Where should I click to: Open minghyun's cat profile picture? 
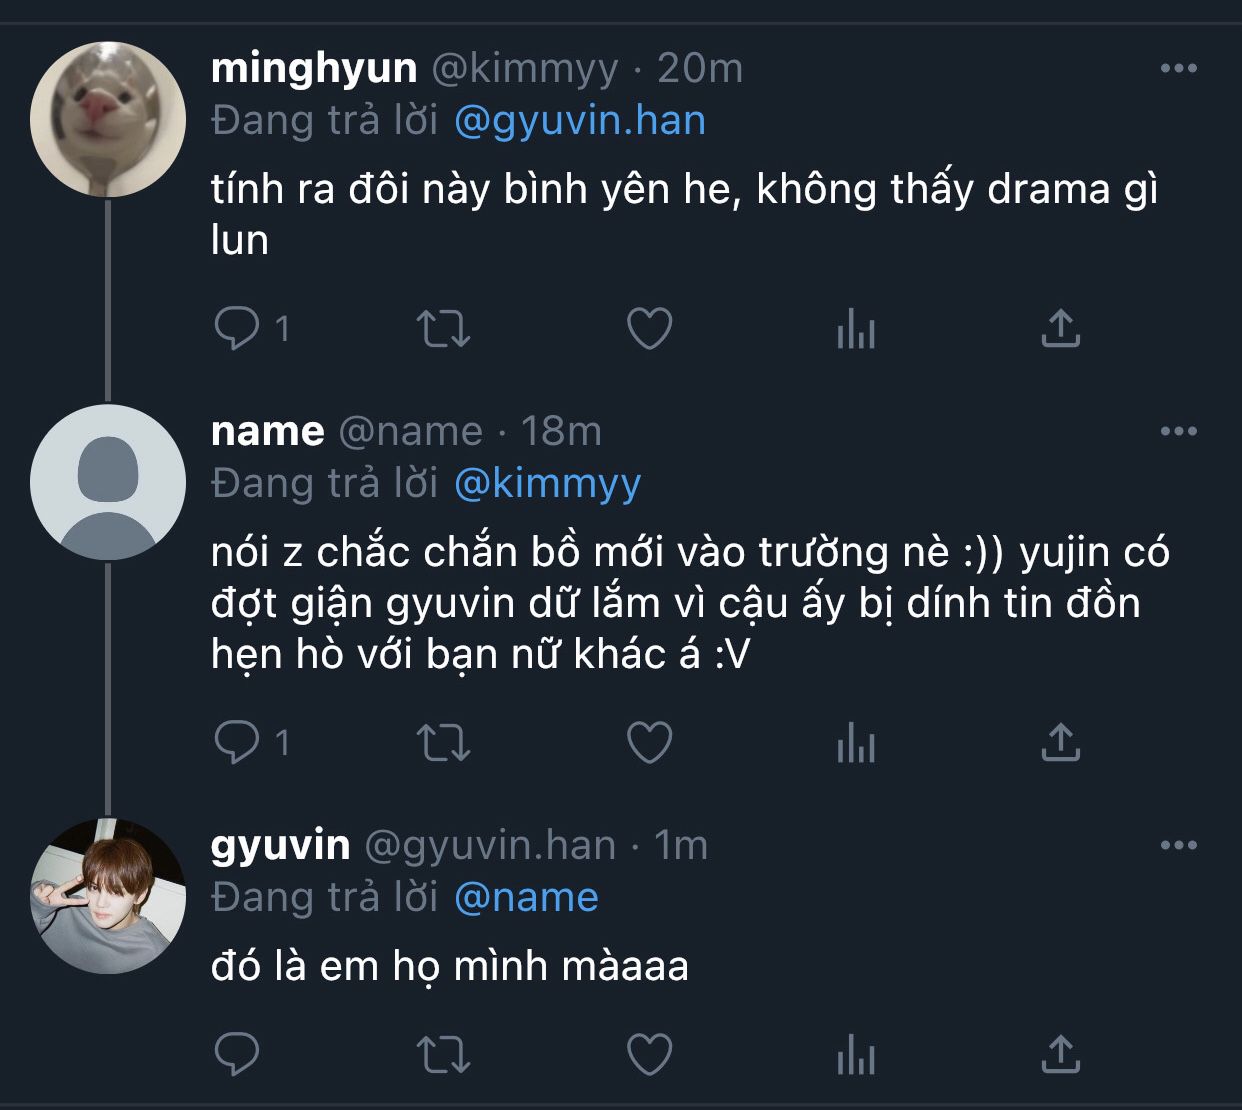(108, 119)
